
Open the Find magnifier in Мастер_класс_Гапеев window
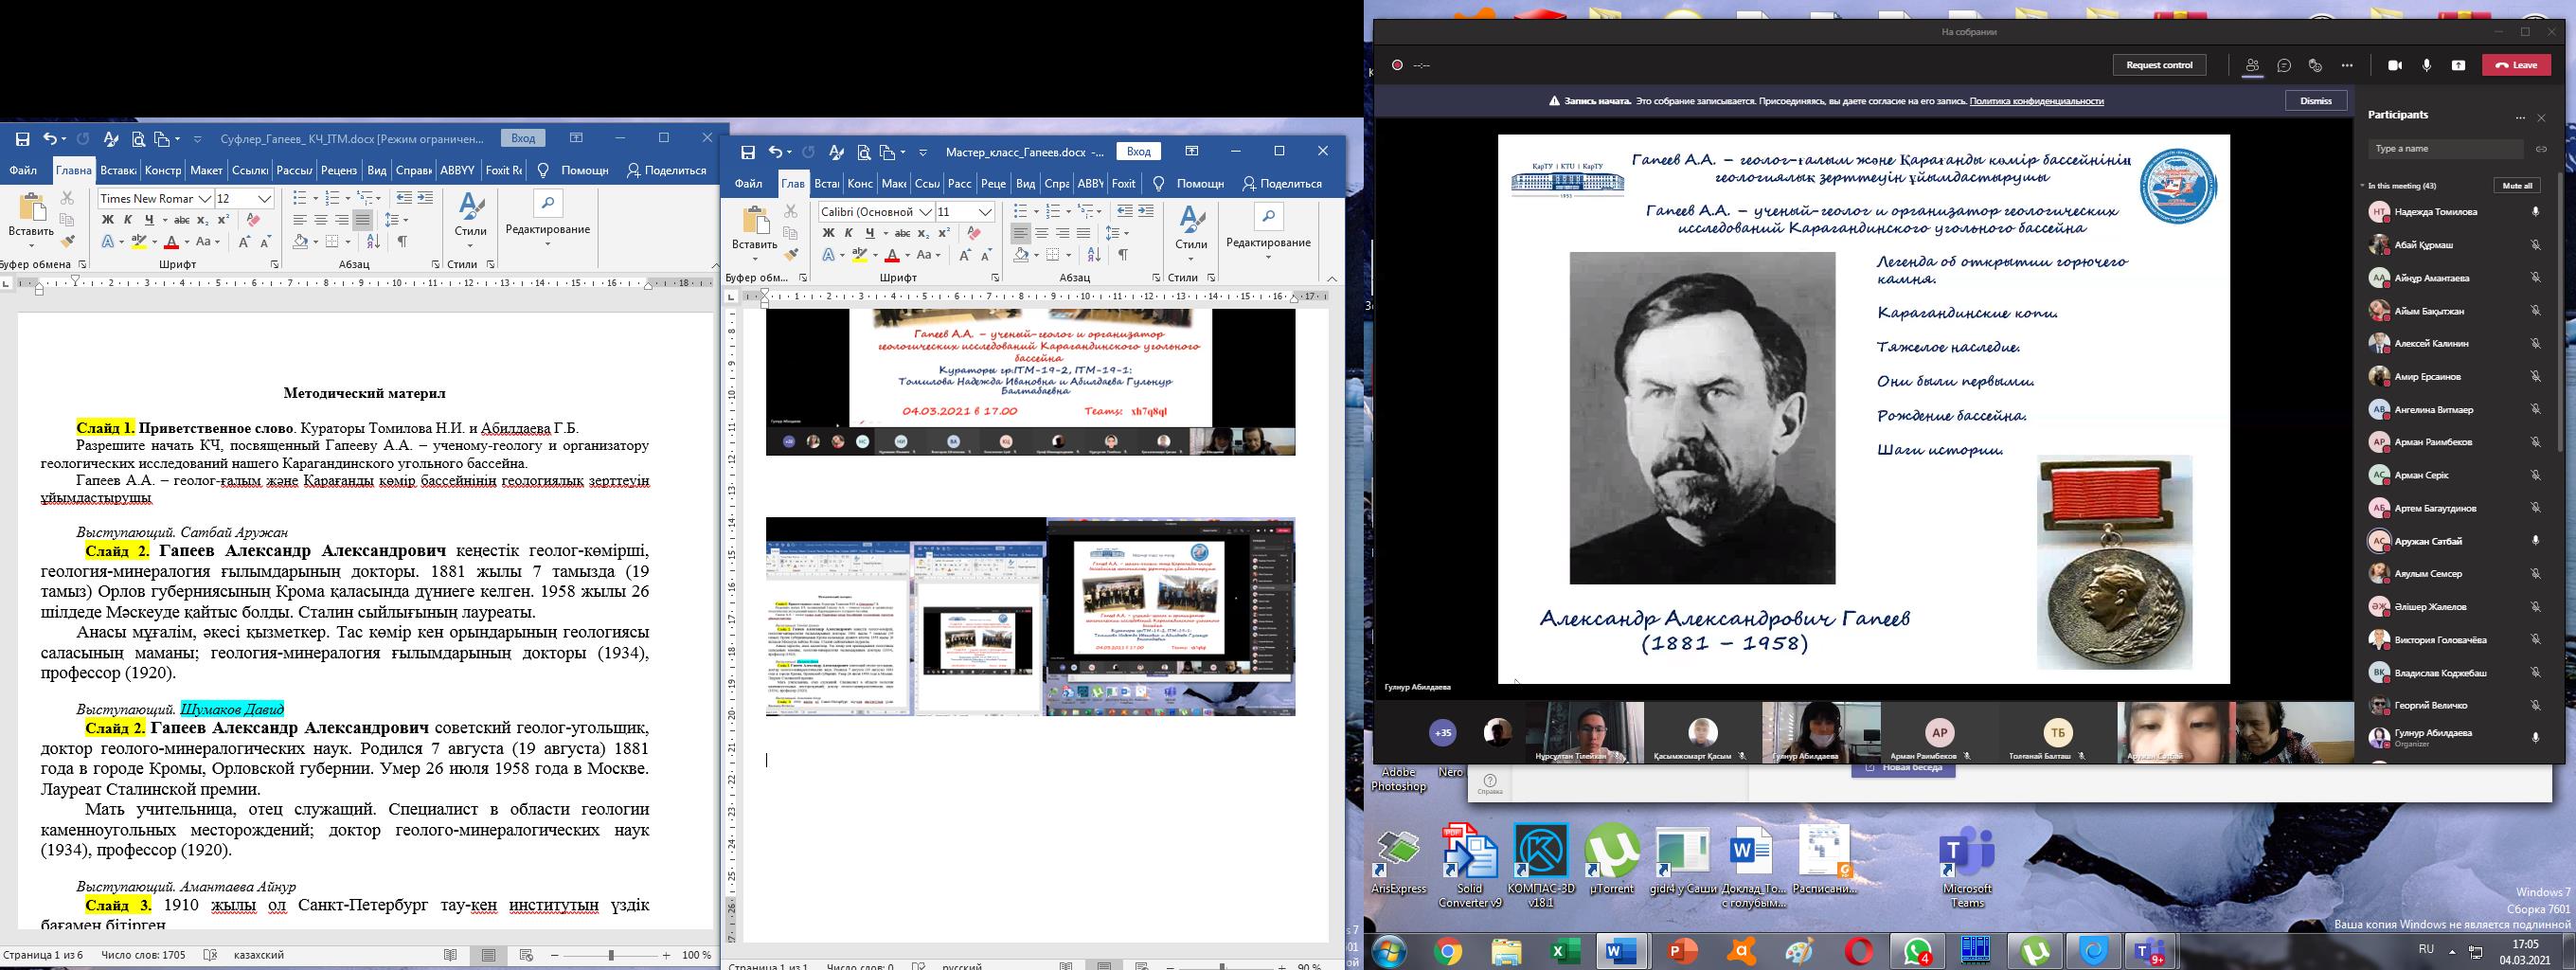[x=1268, y=217]
